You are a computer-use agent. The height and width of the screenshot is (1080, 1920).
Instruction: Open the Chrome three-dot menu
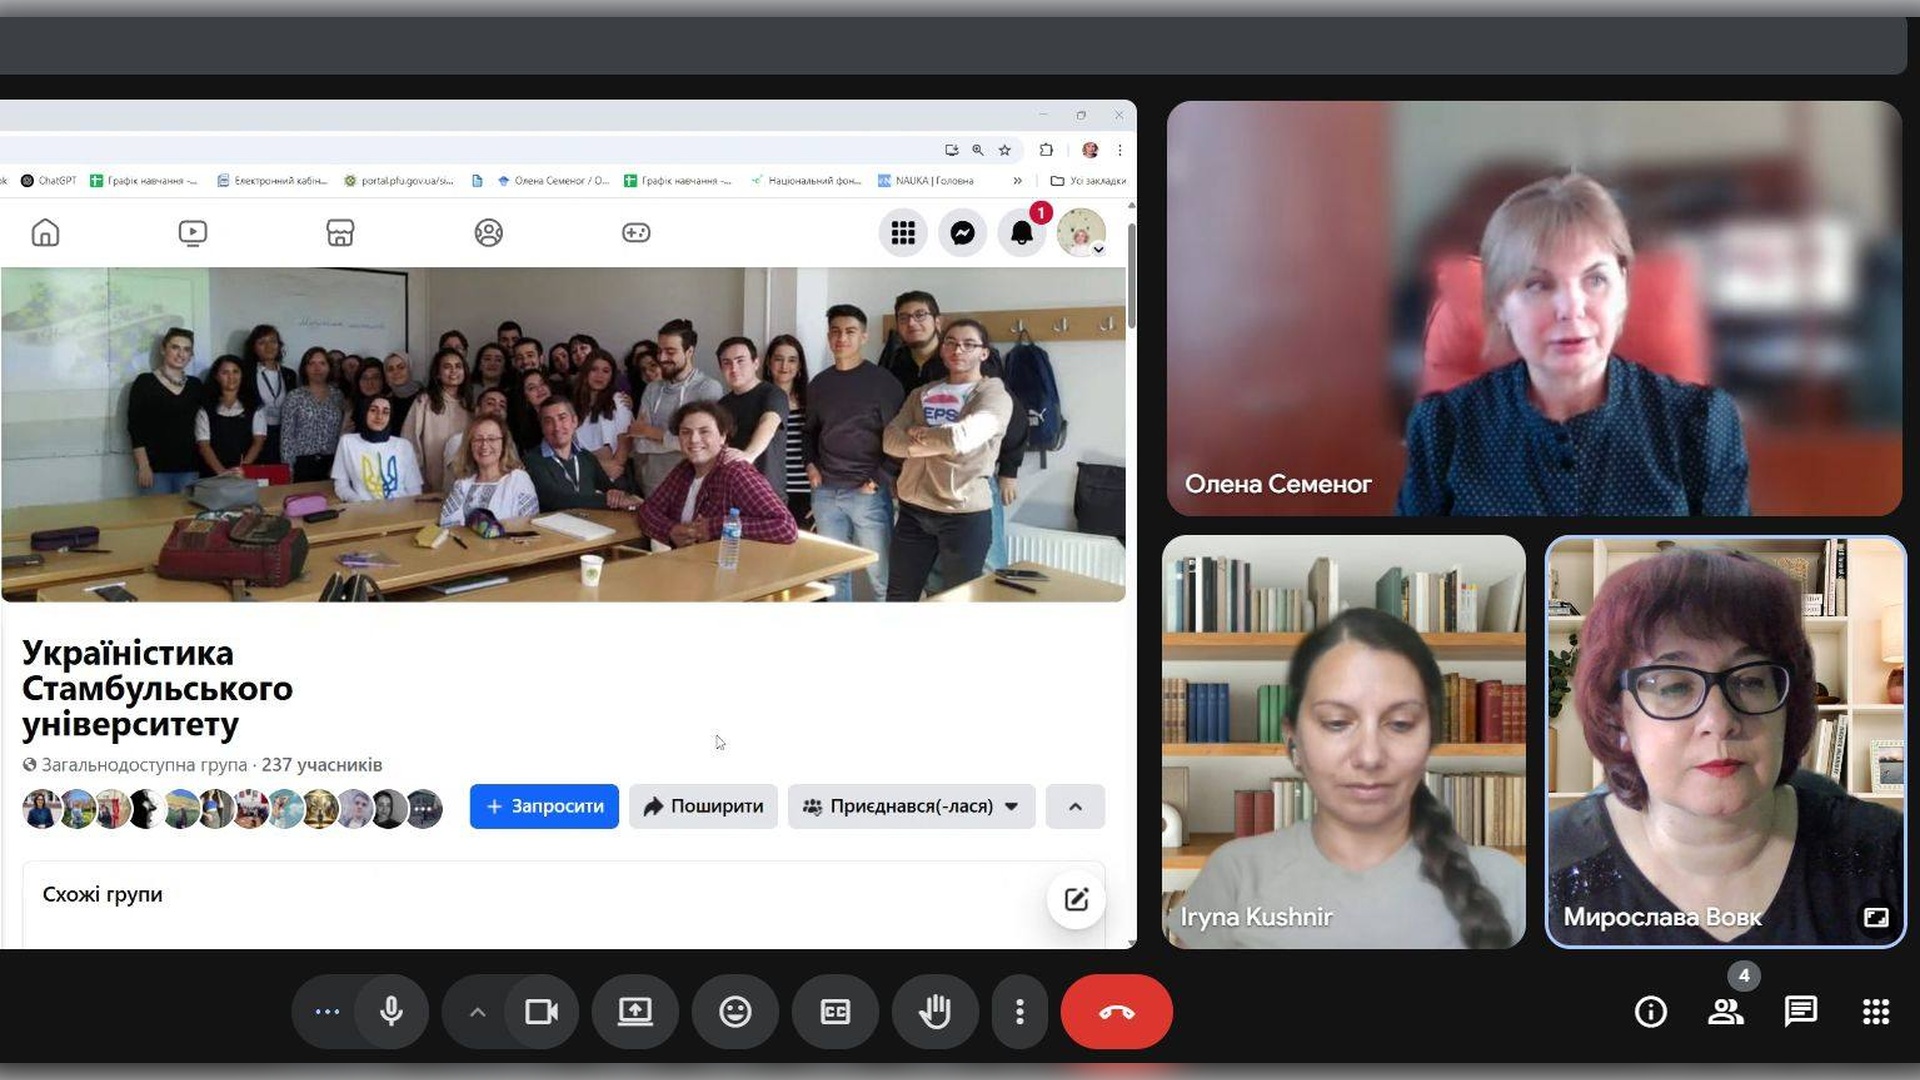[1120, 150]
